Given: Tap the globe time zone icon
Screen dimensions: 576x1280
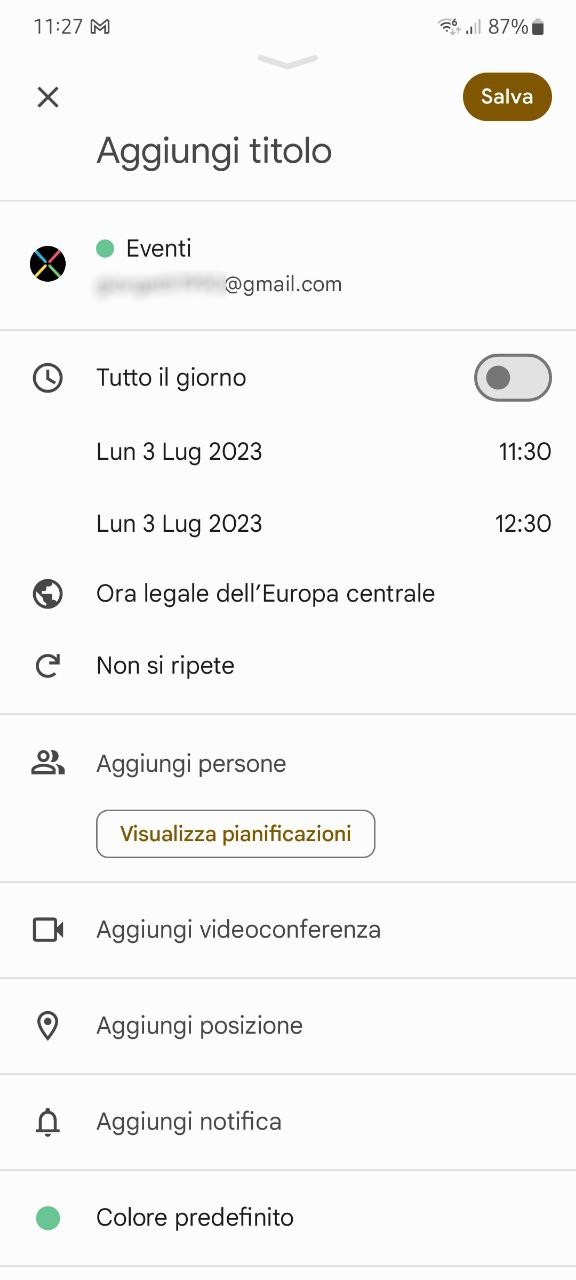Looking at the screenshot, I should pyautogui.click(x=48, y=594).
